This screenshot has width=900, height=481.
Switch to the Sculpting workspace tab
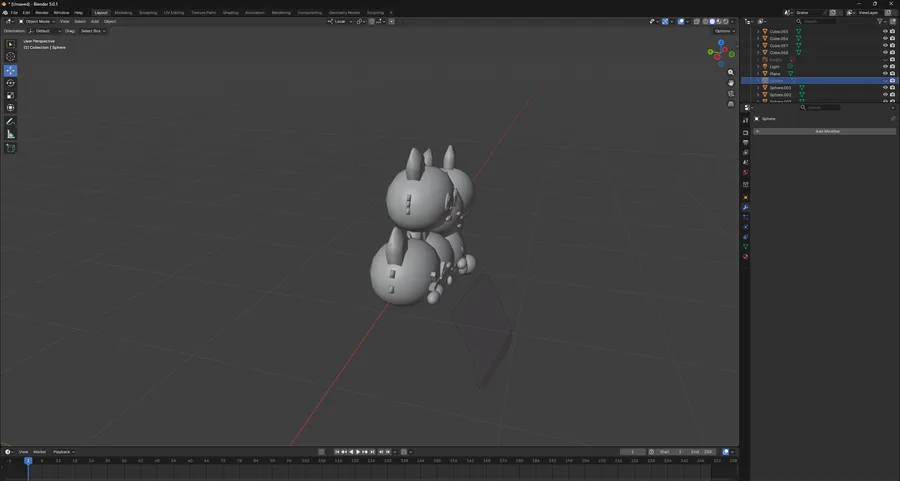(148, 13)
